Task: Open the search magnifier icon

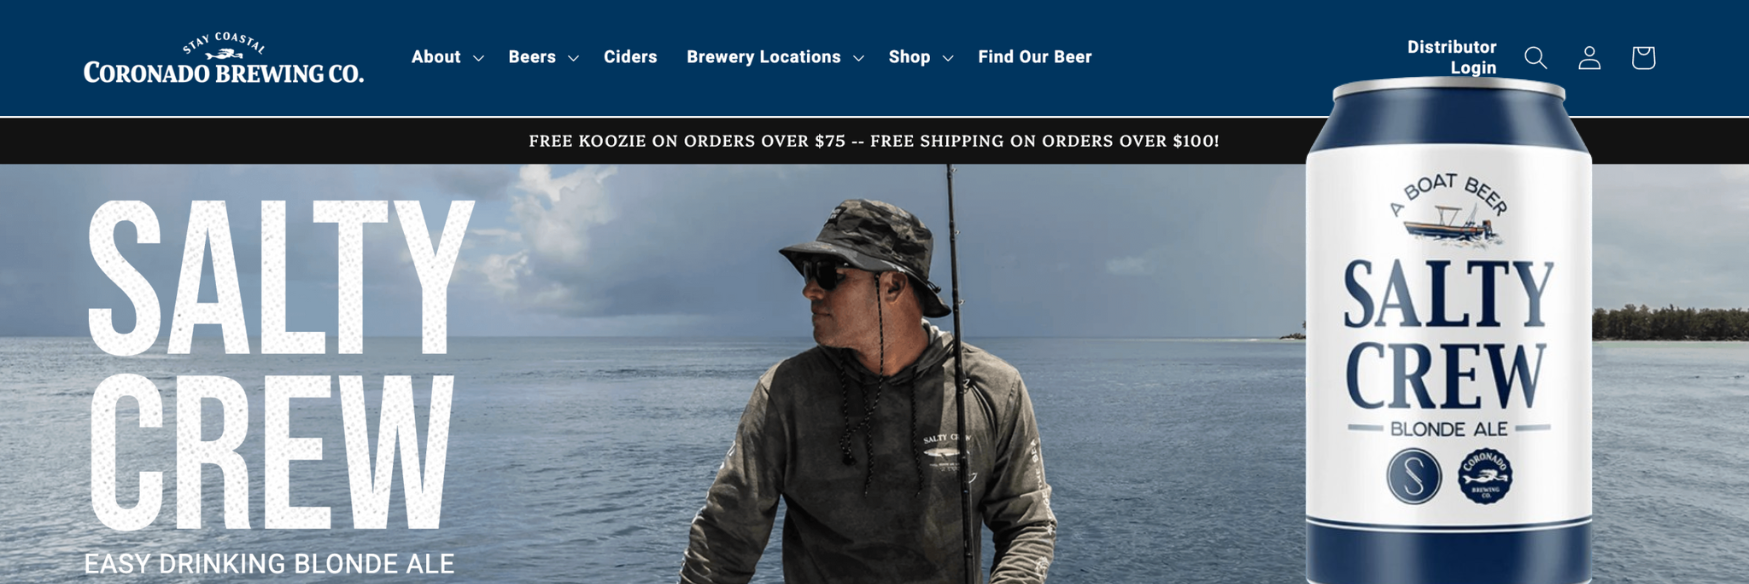Action: coord(1535,58)
